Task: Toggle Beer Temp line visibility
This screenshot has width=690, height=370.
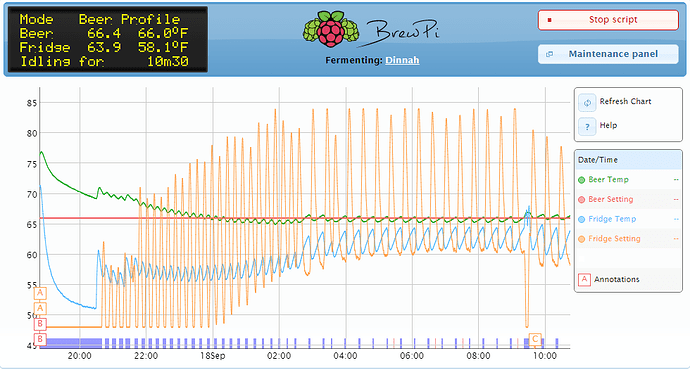Action: [628, 180]
